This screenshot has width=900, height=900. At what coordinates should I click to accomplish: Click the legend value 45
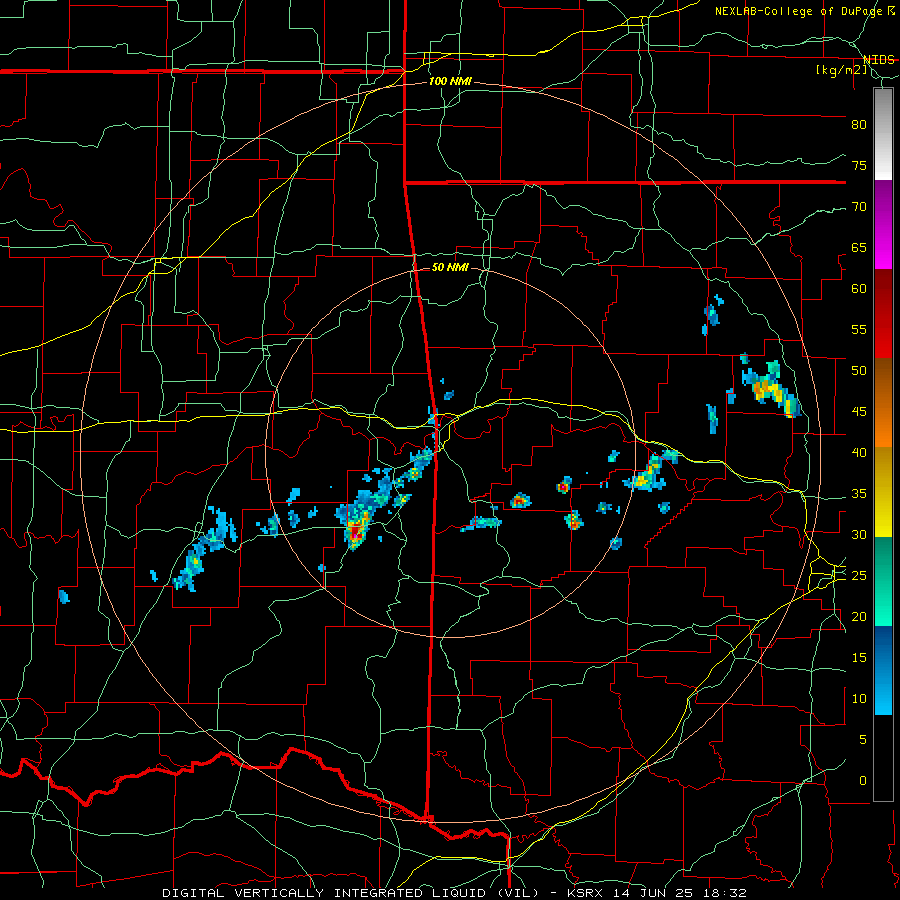[x=859, y=412]
